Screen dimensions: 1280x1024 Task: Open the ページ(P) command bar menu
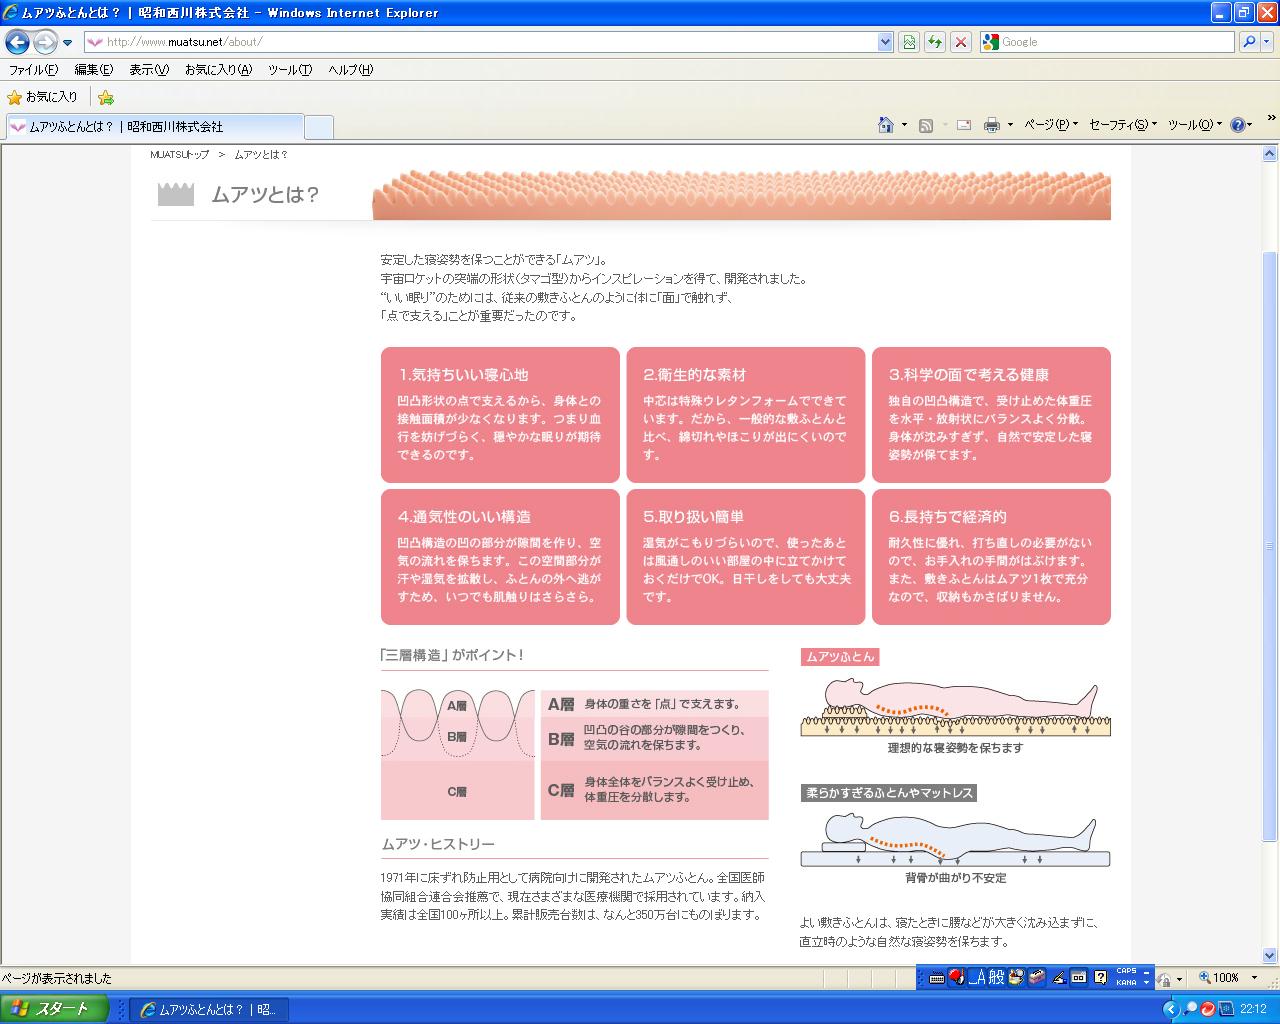click(1051, 125)
